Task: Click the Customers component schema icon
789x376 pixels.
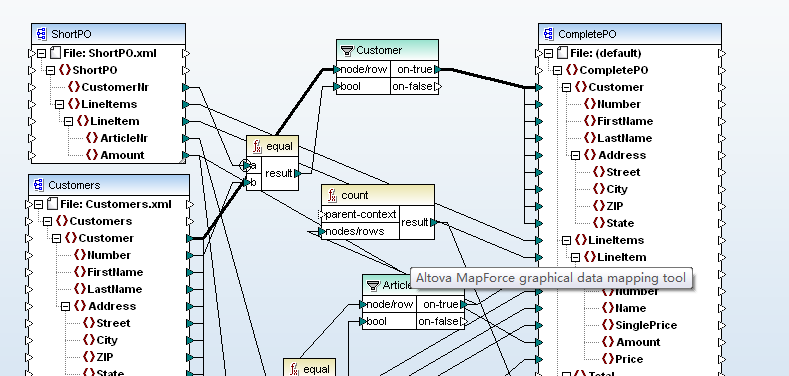Action: point(38,185)
